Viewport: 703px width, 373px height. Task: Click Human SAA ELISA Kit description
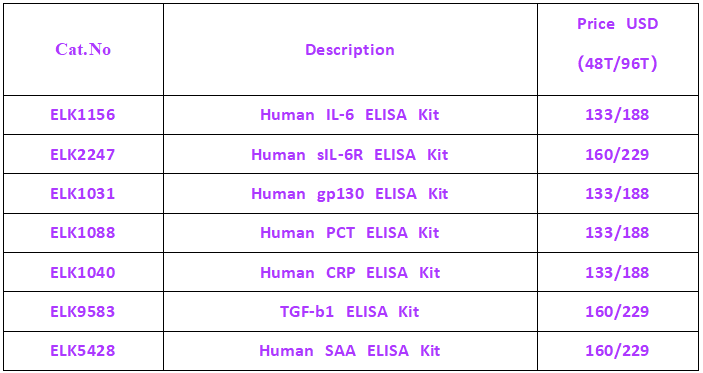pyautogui.click(x=350, y=350)
